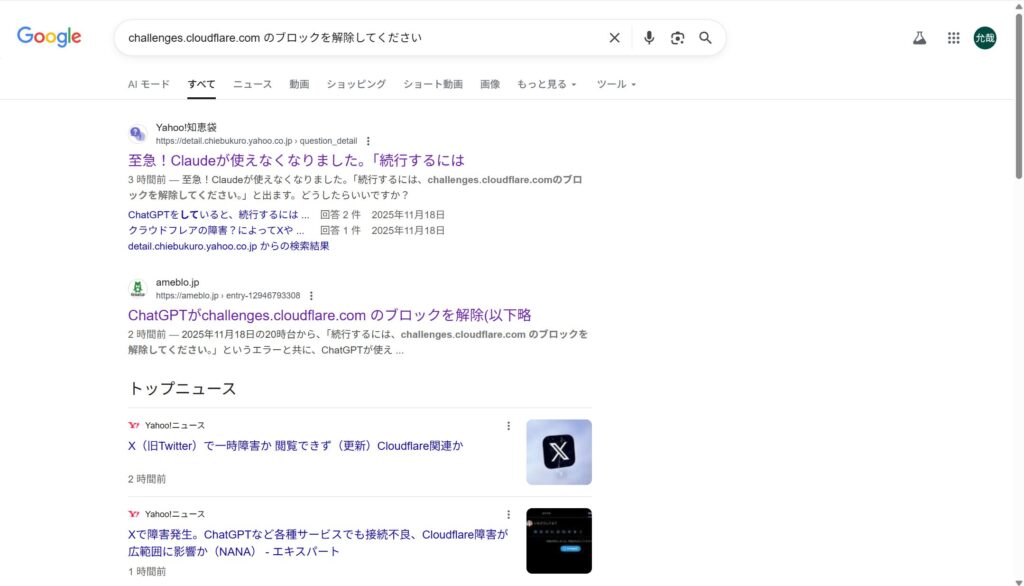This screenshot has height=586, width=1024.
Task: Switch to the AI モード tab
Action: tap(149, 84)
